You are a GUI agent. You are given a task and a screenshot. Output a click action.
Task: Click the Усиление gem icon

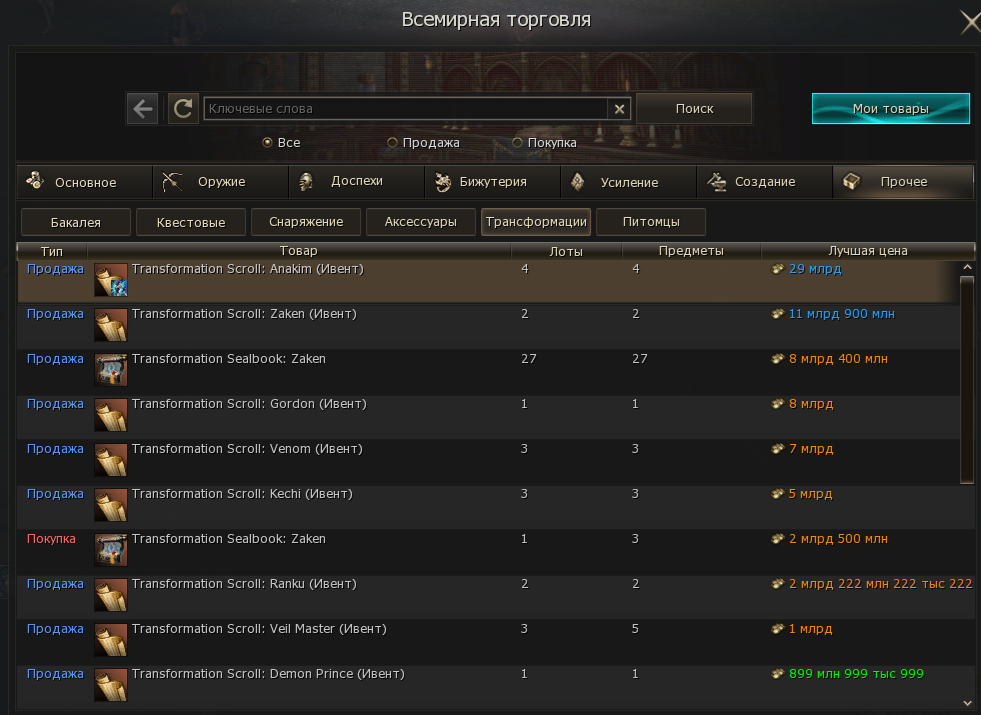click(x=577, y=182)
